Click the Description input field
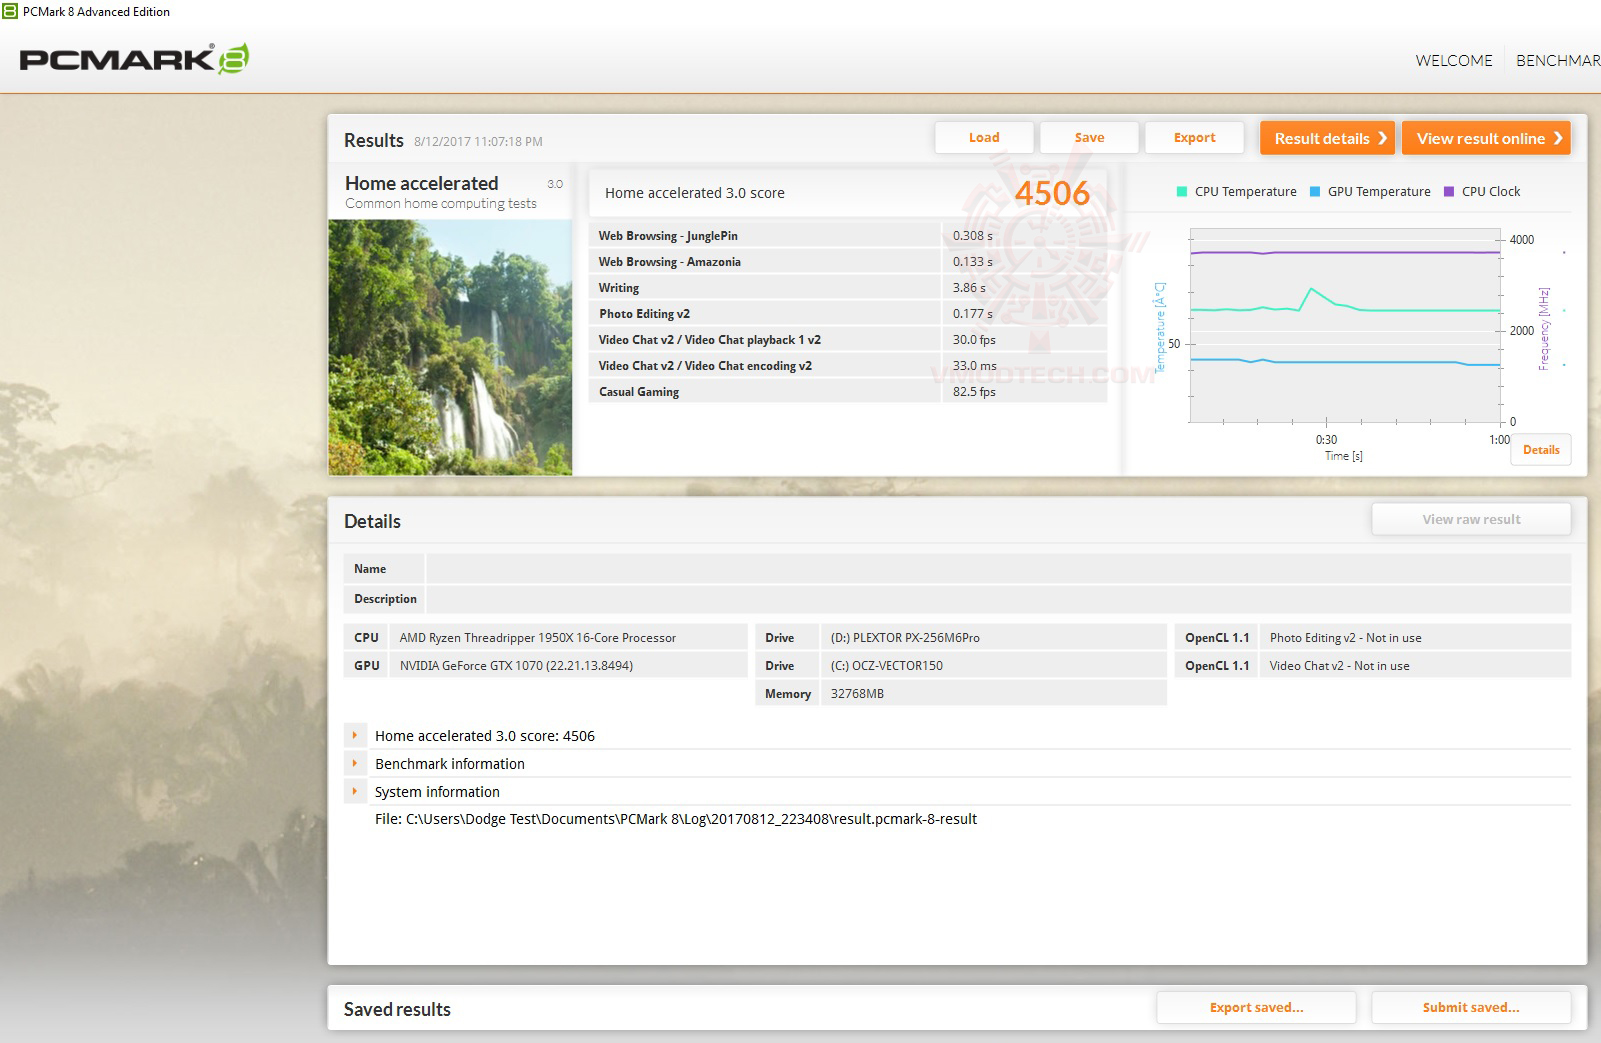Viewport: 1601px width, 1043px height. click(x=998, y=599)
